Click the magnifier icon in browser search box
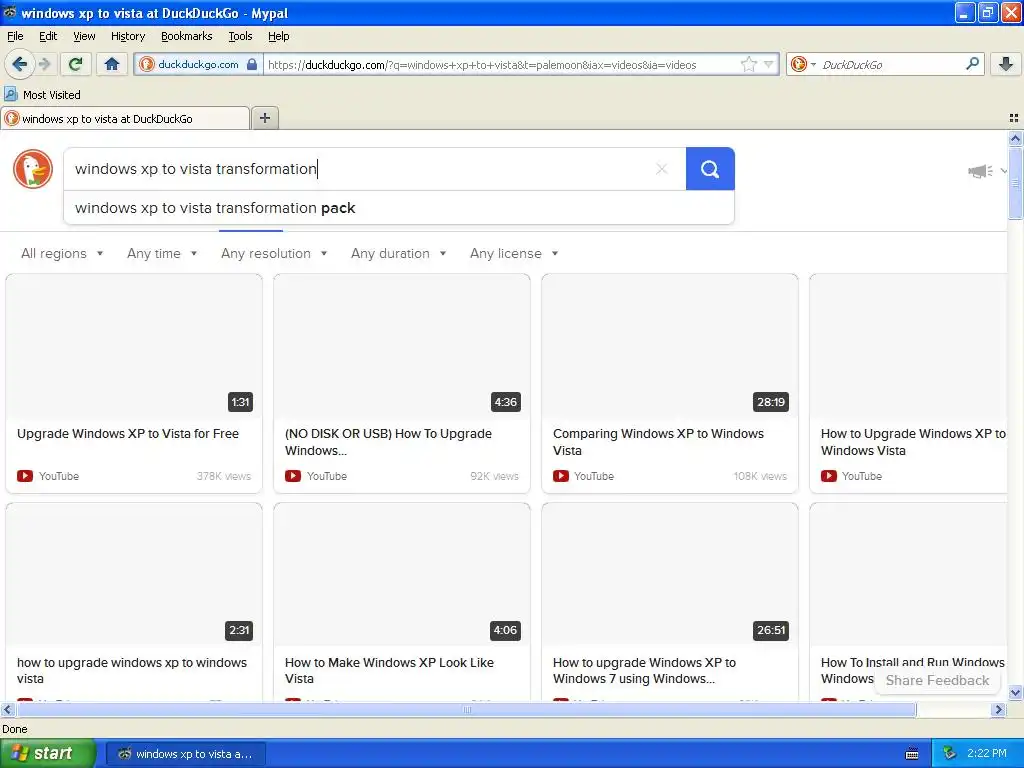This screenshot has width=1024, height=768. pos(972,64)
